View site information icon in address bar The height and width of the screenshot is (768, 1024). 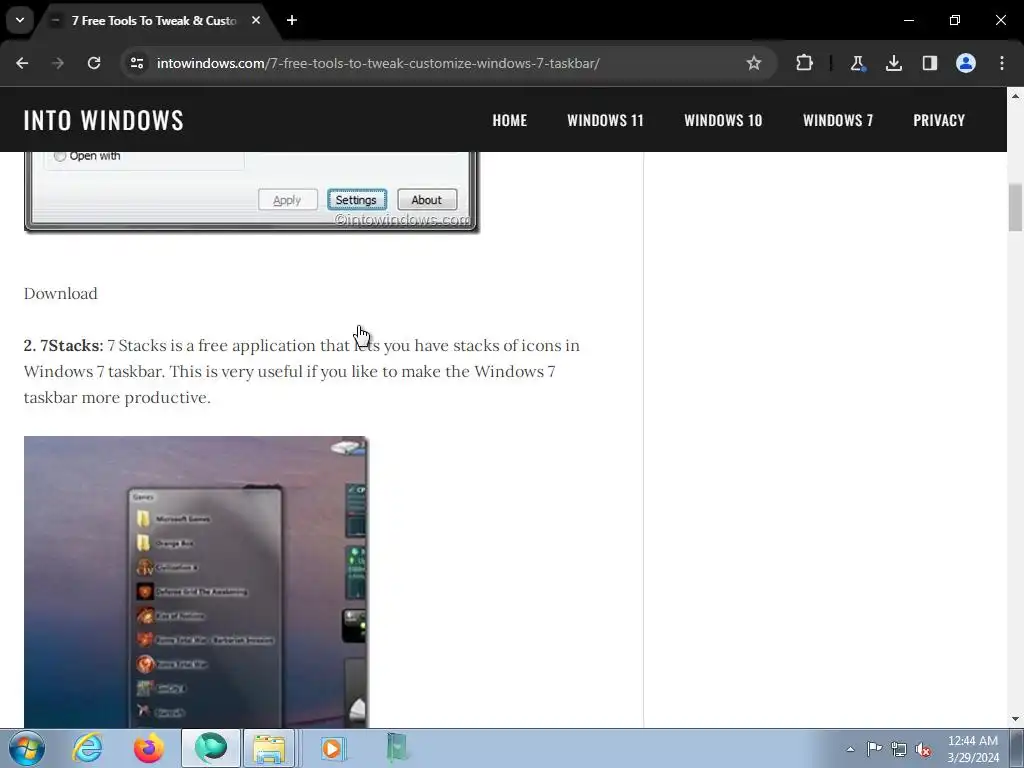(x=137, y=63)
